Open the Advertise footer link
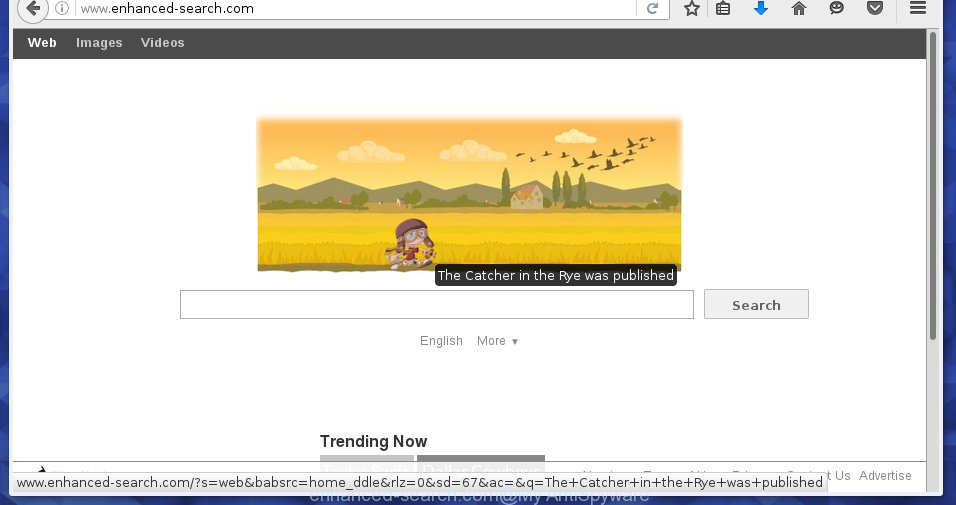This screenshot has width=956, height=505. [885, 476]
